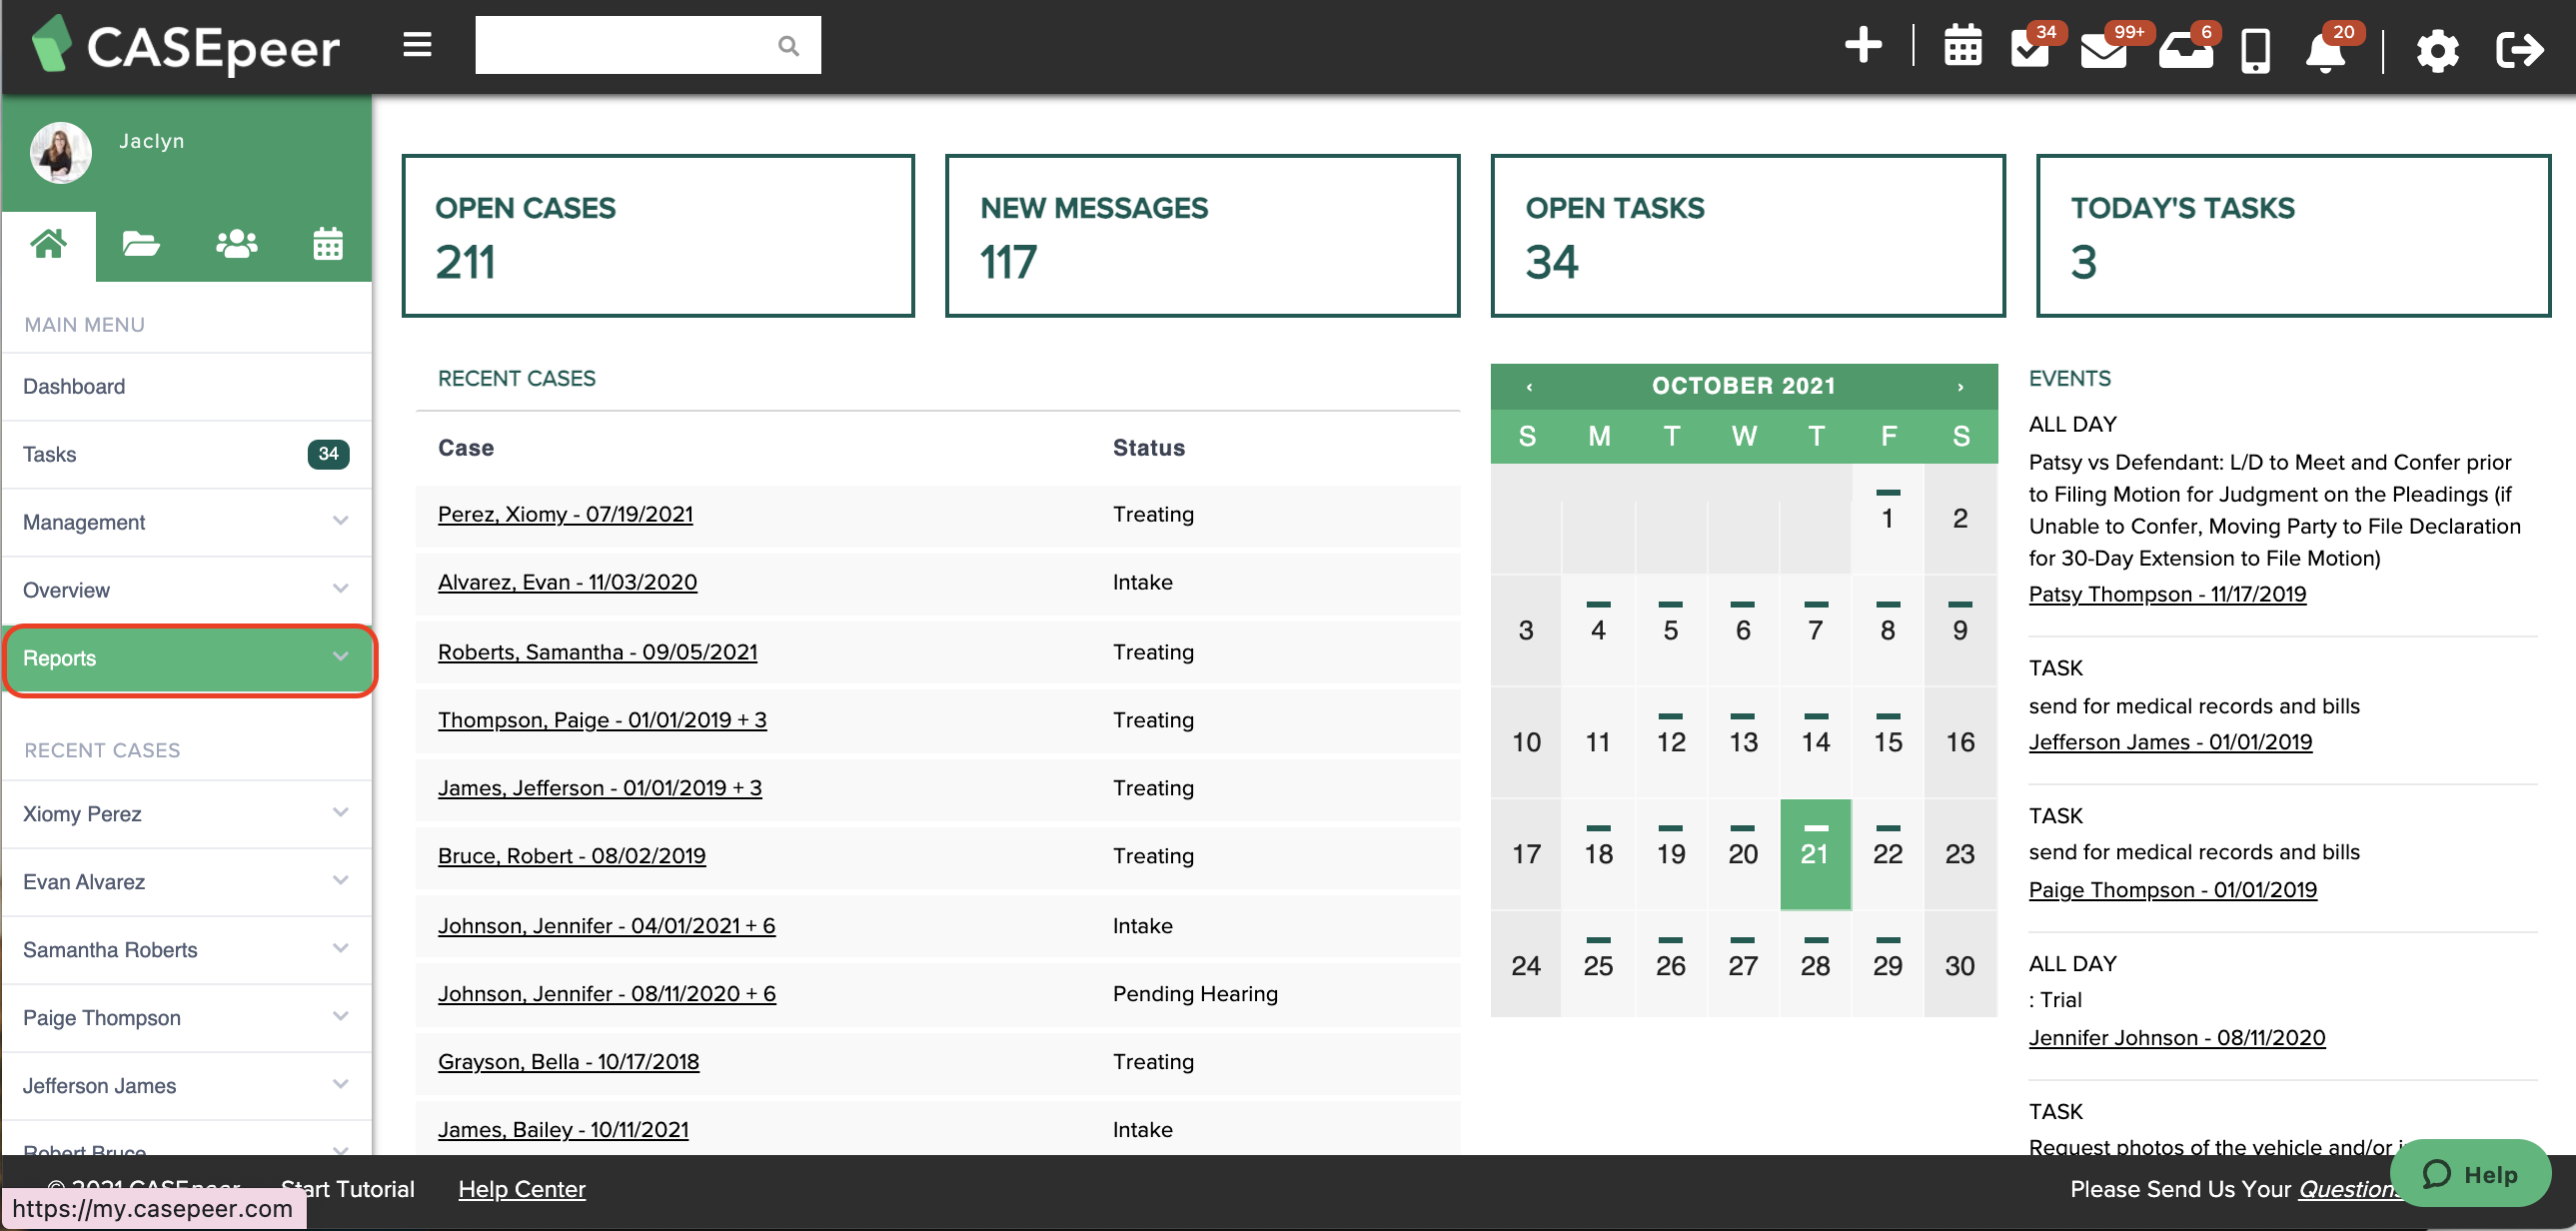Toggle the hamburger menu sidebar

417,45
